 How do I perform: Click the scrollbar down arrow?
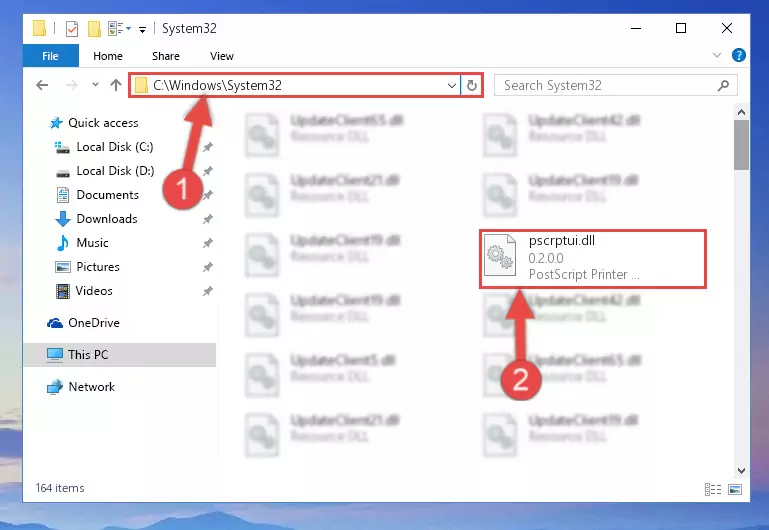point(742,471)
